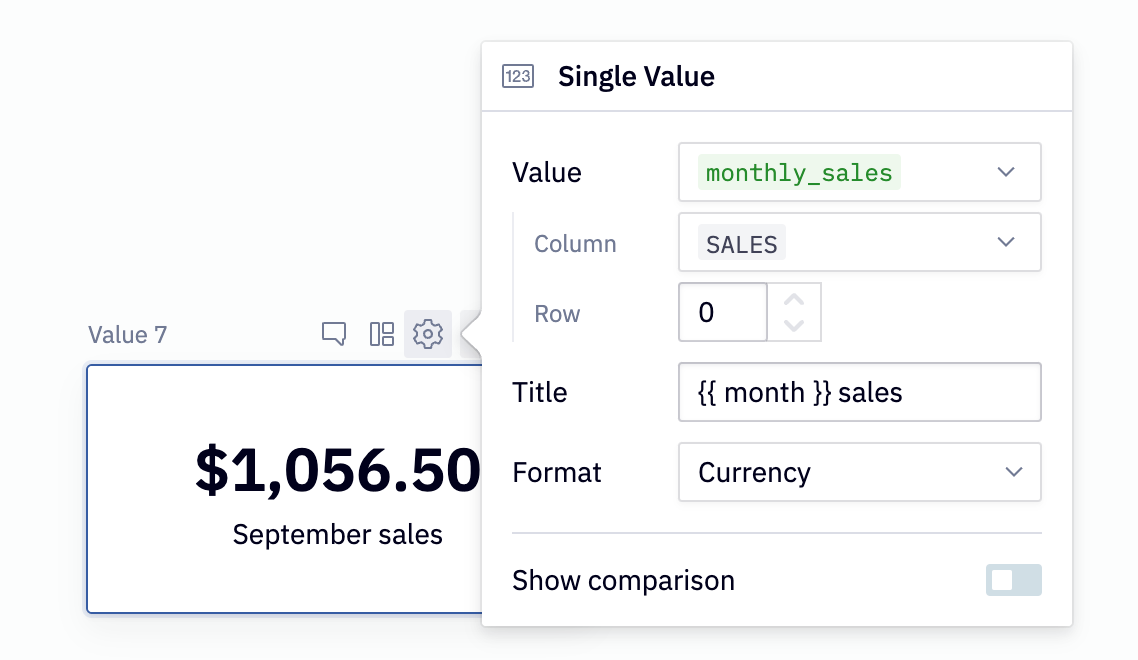Increment the Row value with the up arrow
Screen dimensions: 1138x660
pyautogui.click(x=793, y=298)
